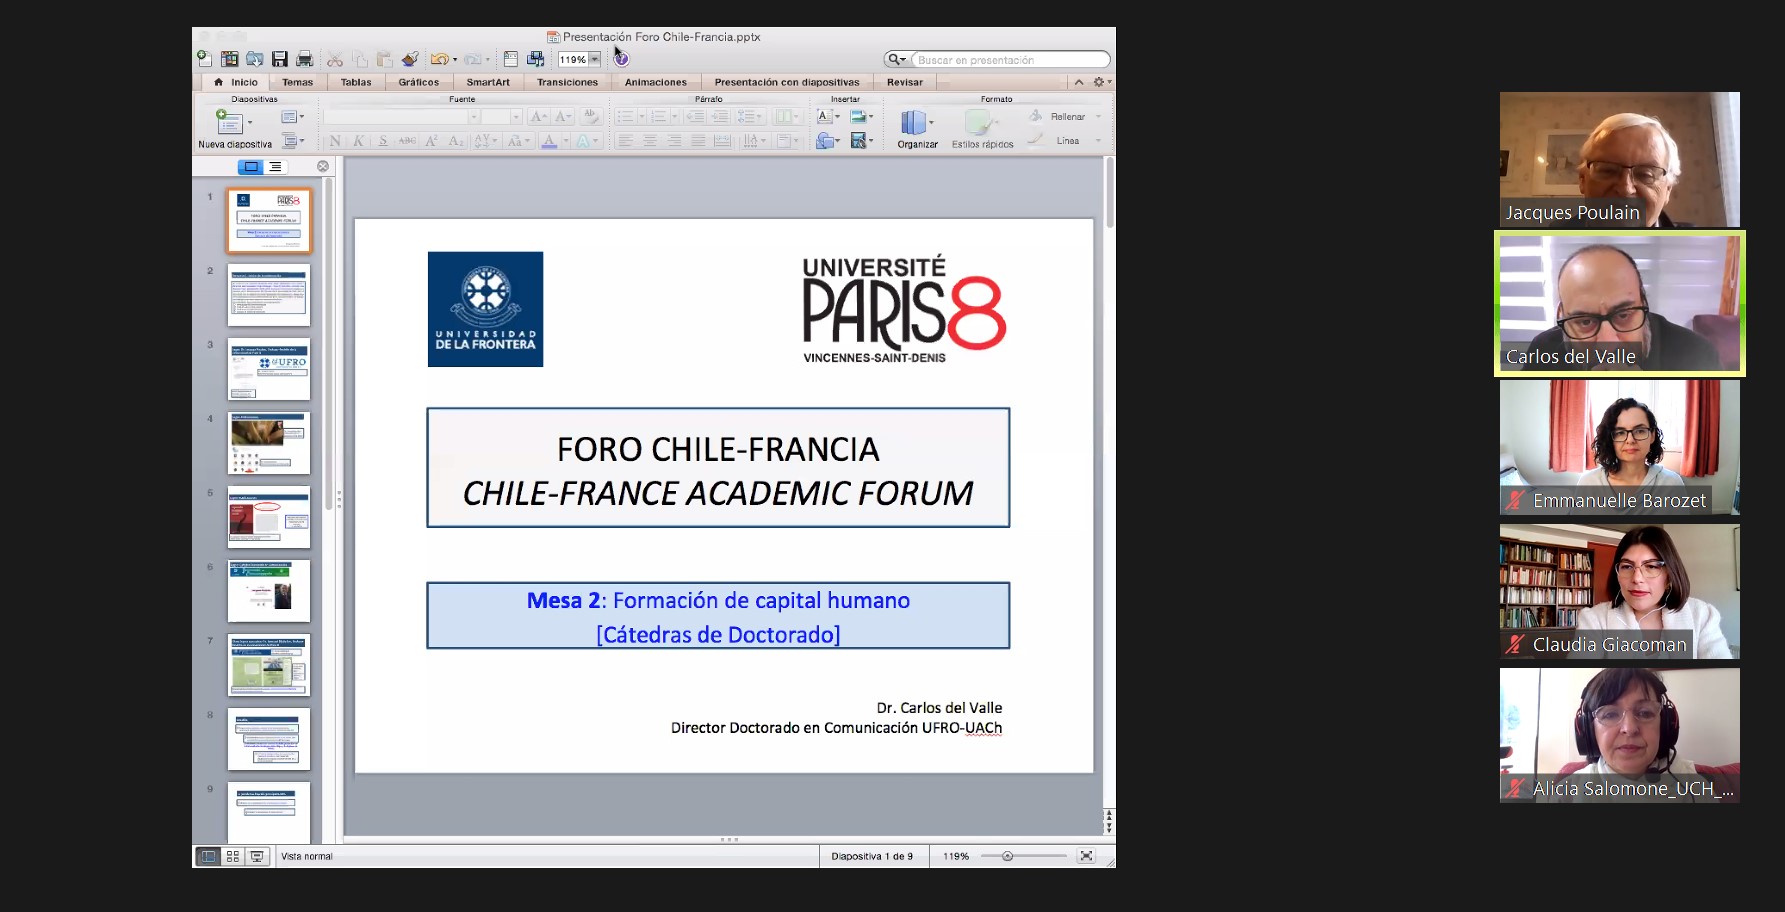Select Carlos del Valle's video tile

pyautogui.click(x=1619, y=304)
